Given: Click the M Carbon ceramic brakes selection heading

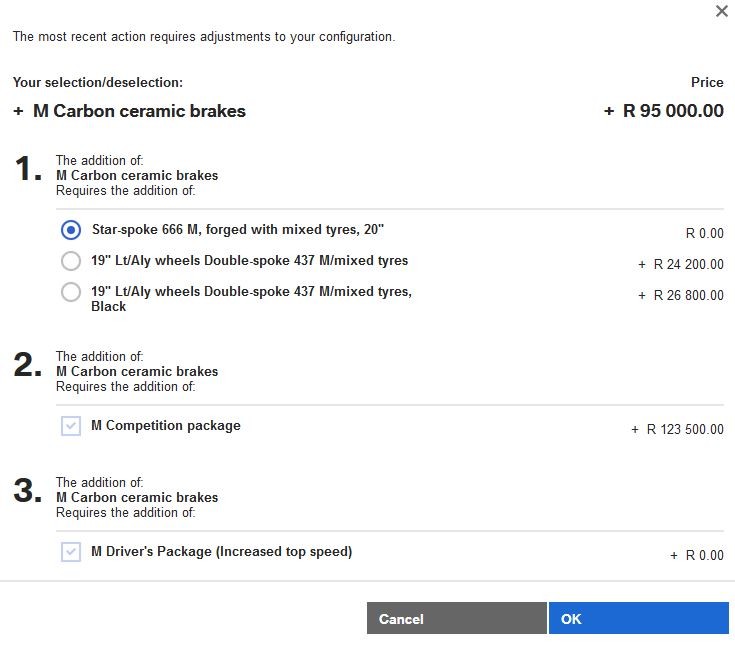Looking at the screenshot, I should (x=139, y=111).
